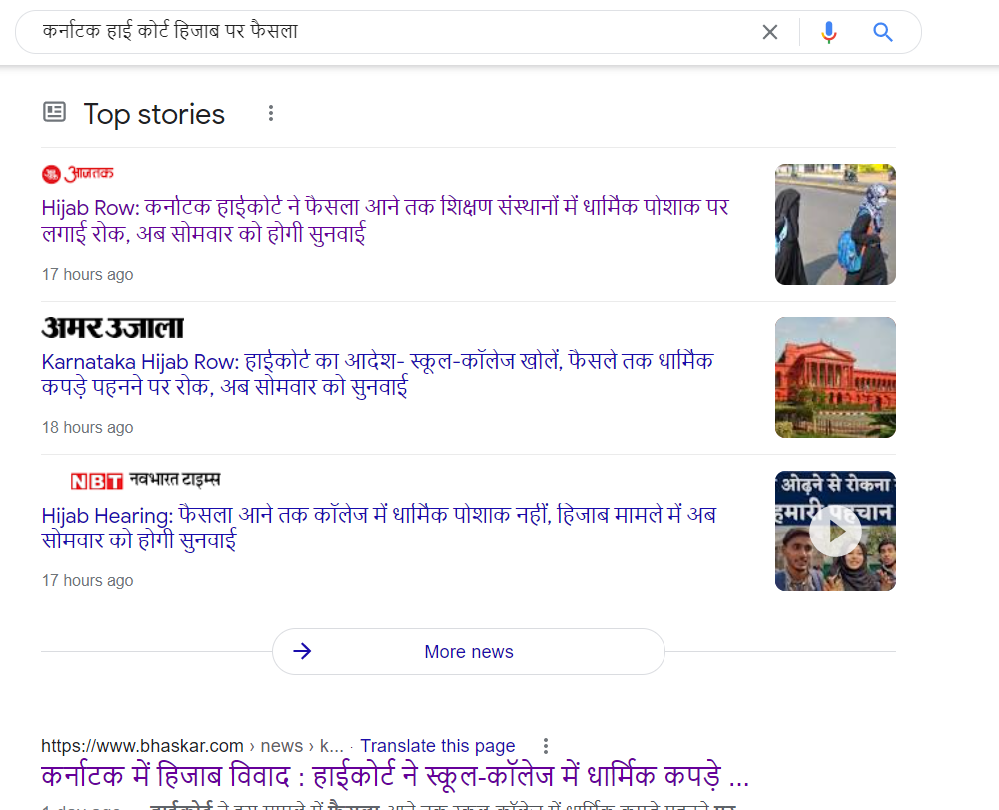Image resolution: width=999 pixels, height=810 pixels.
Task: Start voice search with the microphone icon
Action: coord(828,32)
